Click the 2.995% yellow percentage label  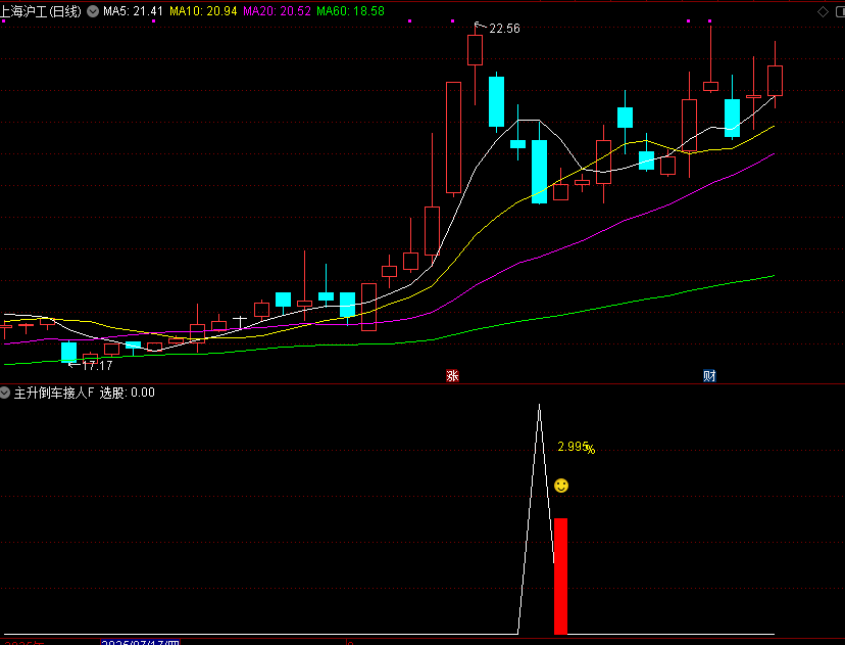[575, 447]
